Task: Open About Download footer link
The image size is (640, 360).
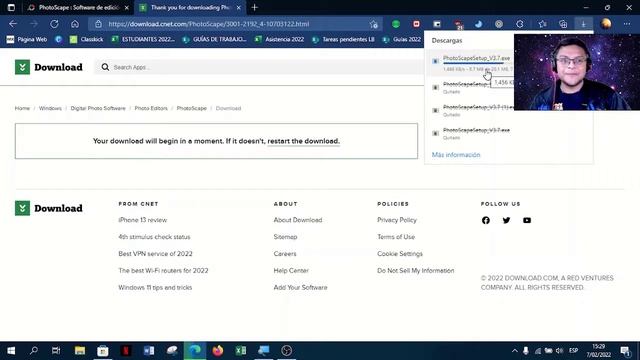Action: tap(298, 220)
